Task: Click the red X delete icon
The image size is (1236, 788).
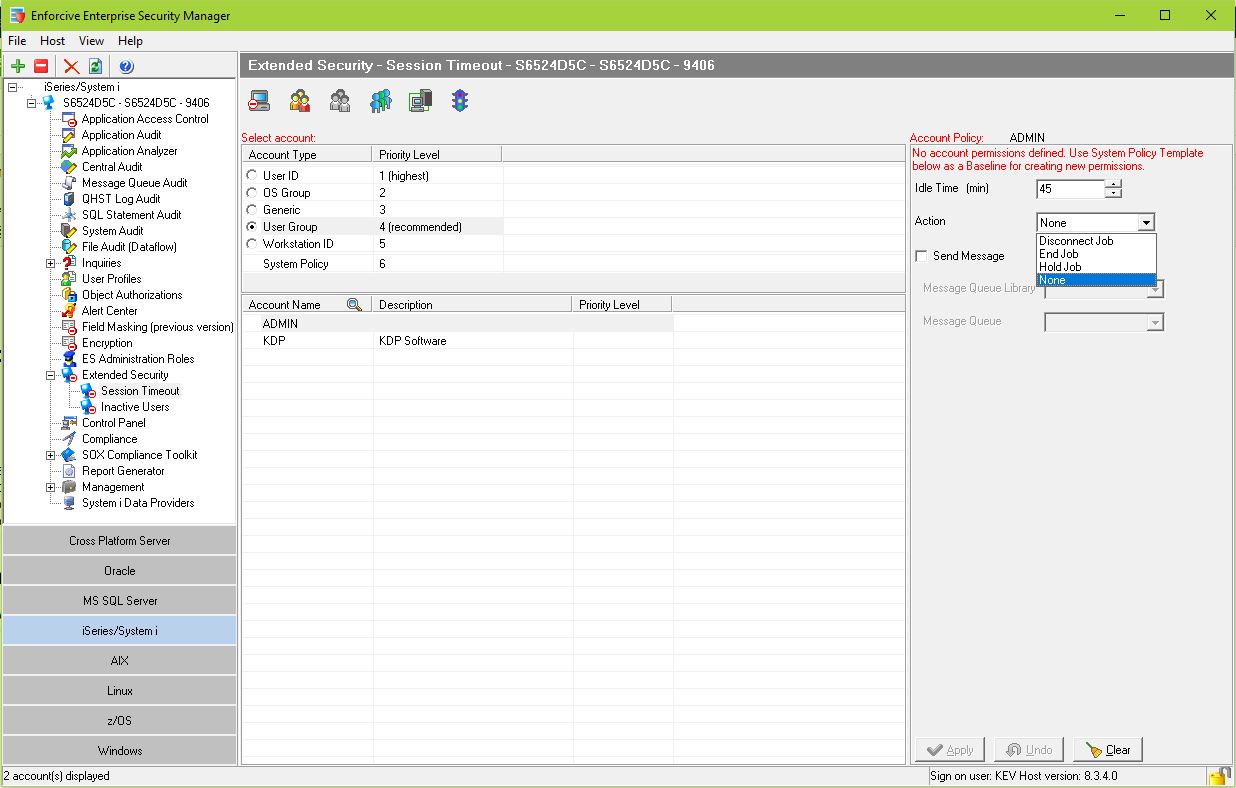Action: pos(71,66)
